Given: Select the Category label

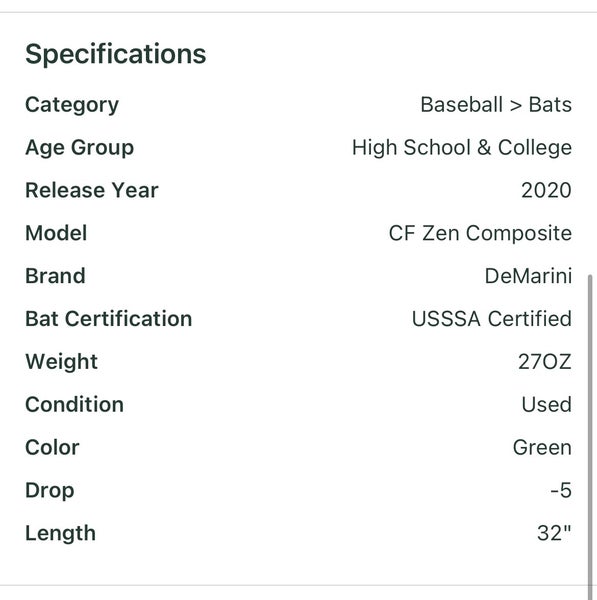Looking at the screenshot, I should tap(72, 105).
